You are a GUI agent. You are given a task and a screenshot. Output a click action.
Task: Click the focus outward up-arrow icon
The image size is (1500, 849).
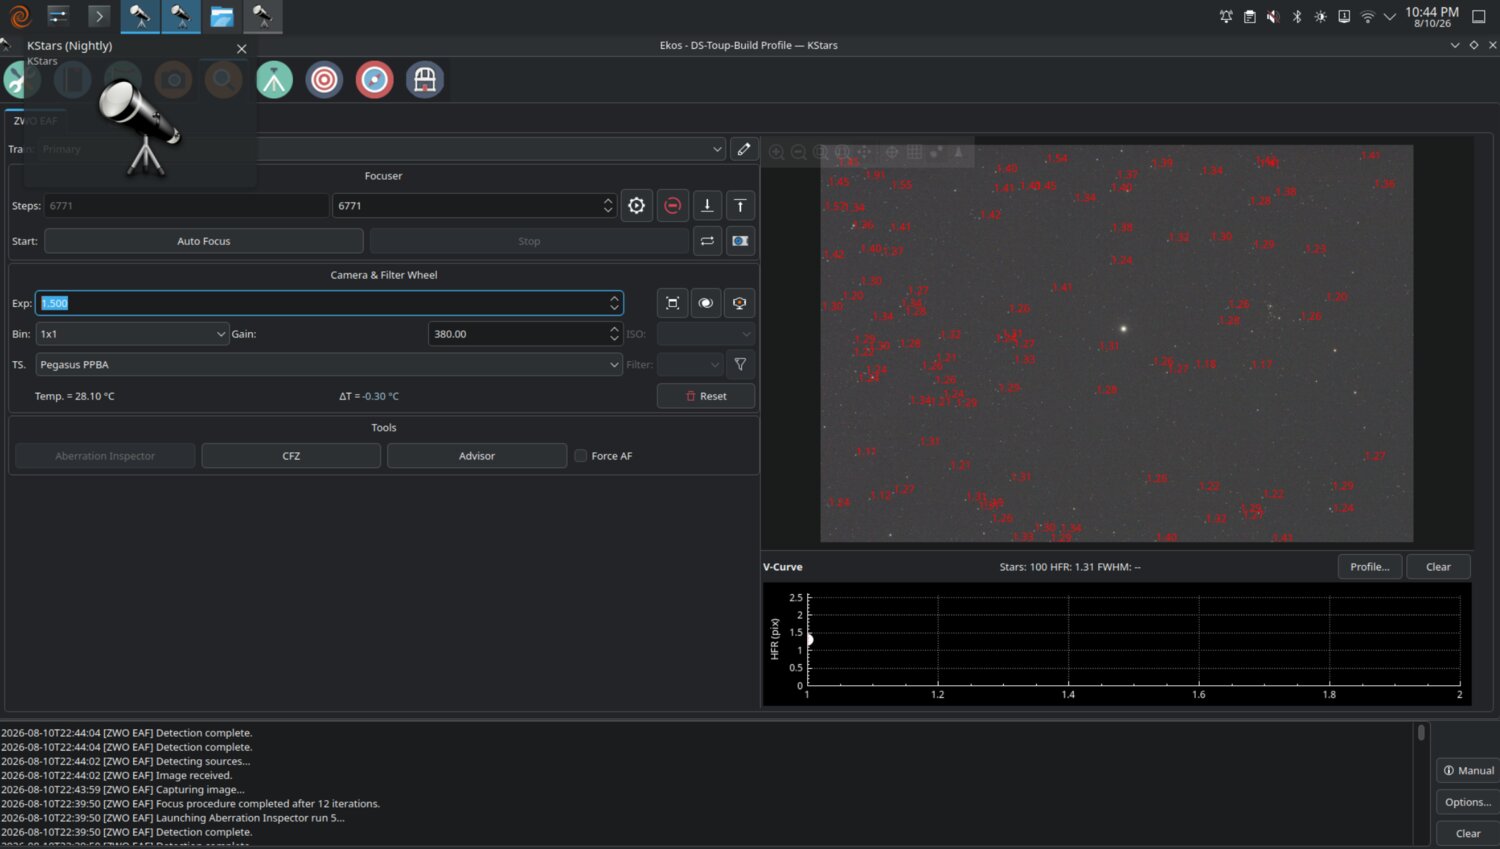click(740, 206)
